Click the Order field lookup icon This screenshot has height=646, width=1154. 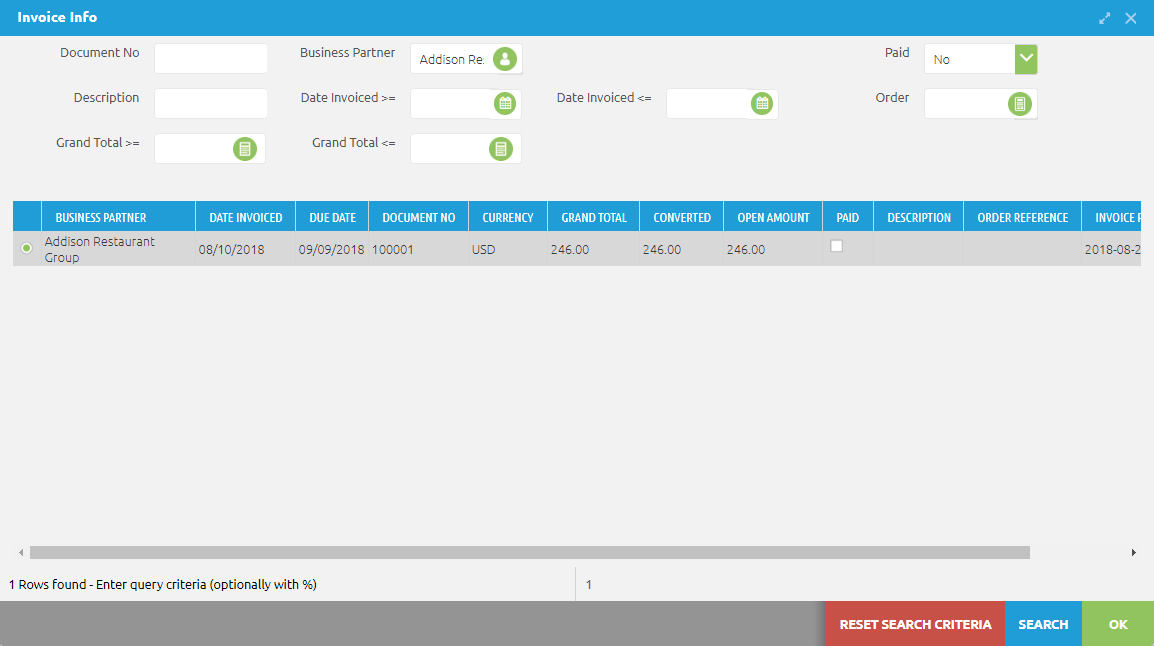pyautogui.click(x=1019, y=103)
